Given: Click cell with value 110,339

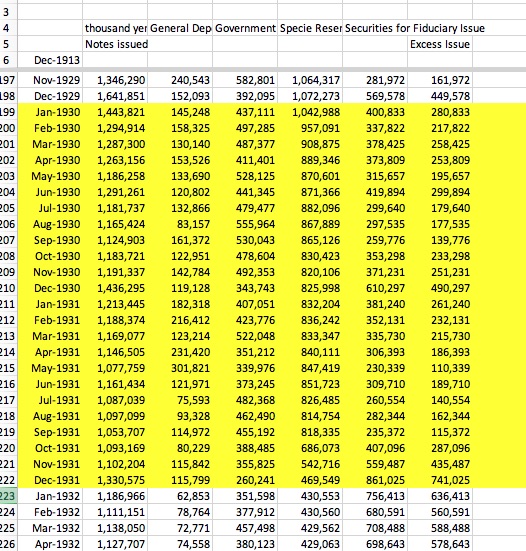Looking at the screenshot, I should (440, 368).
